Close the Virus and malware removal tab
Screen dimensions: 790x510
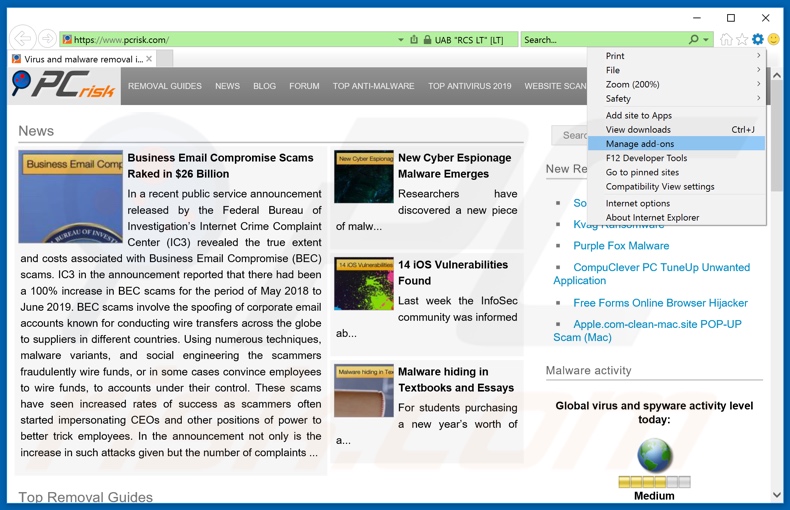tap(149, 59)
